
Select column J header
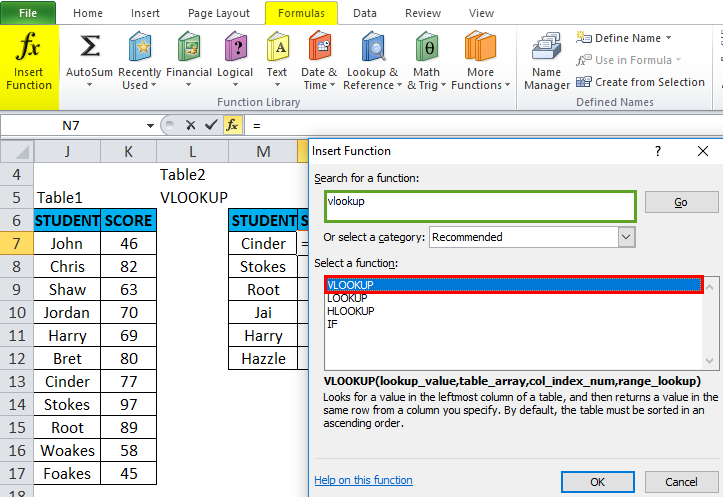tap(67, 152)
